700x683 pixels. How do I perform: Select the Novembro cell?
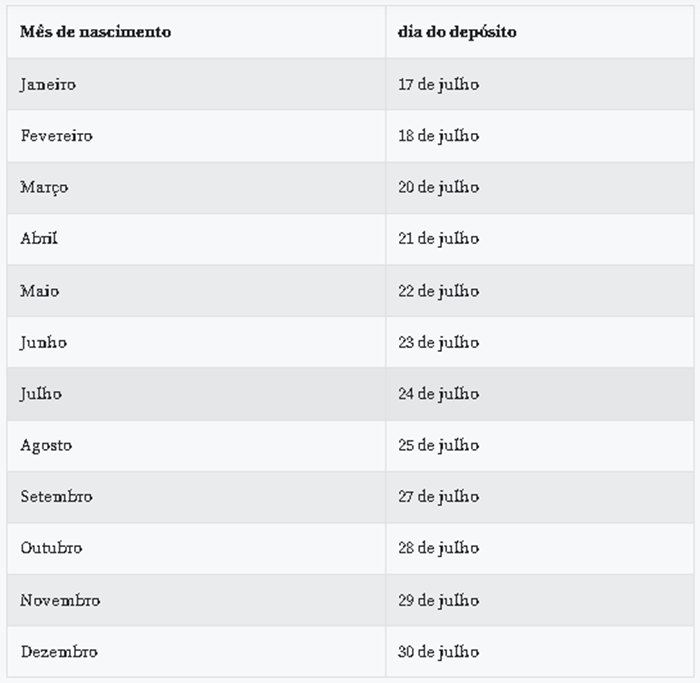point(60,601)
